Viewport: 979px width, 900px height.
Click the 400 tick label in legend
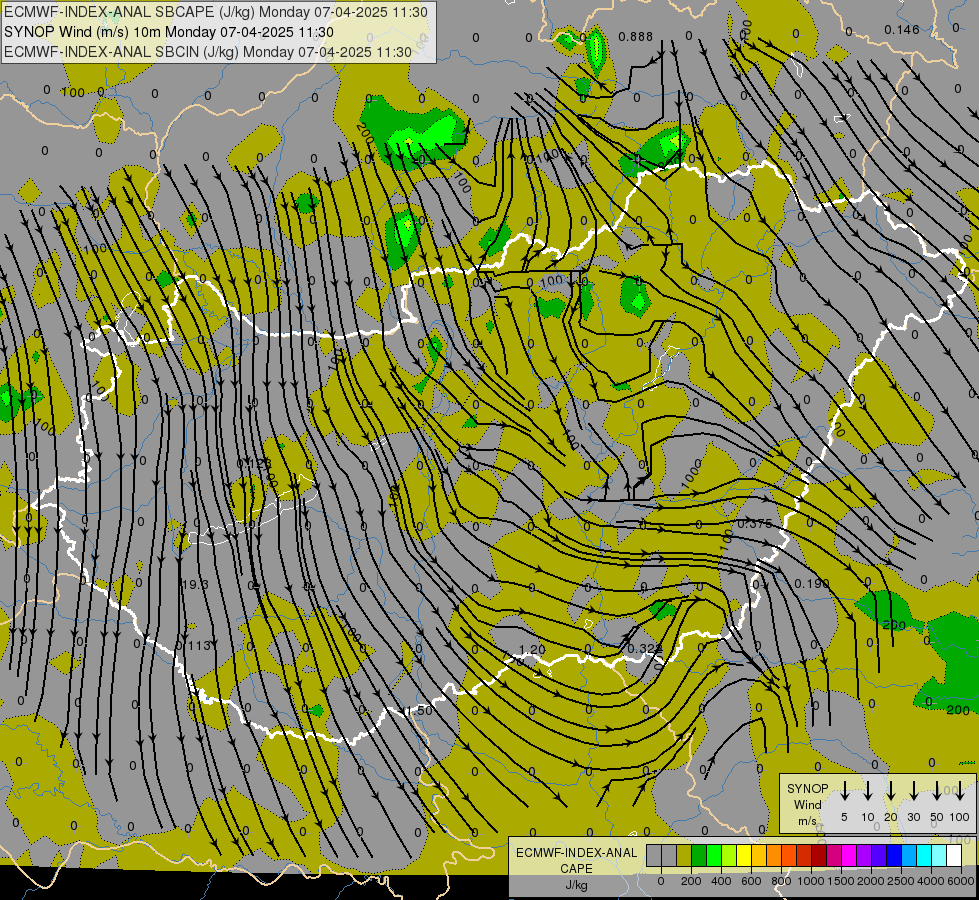tap(721, 881)
